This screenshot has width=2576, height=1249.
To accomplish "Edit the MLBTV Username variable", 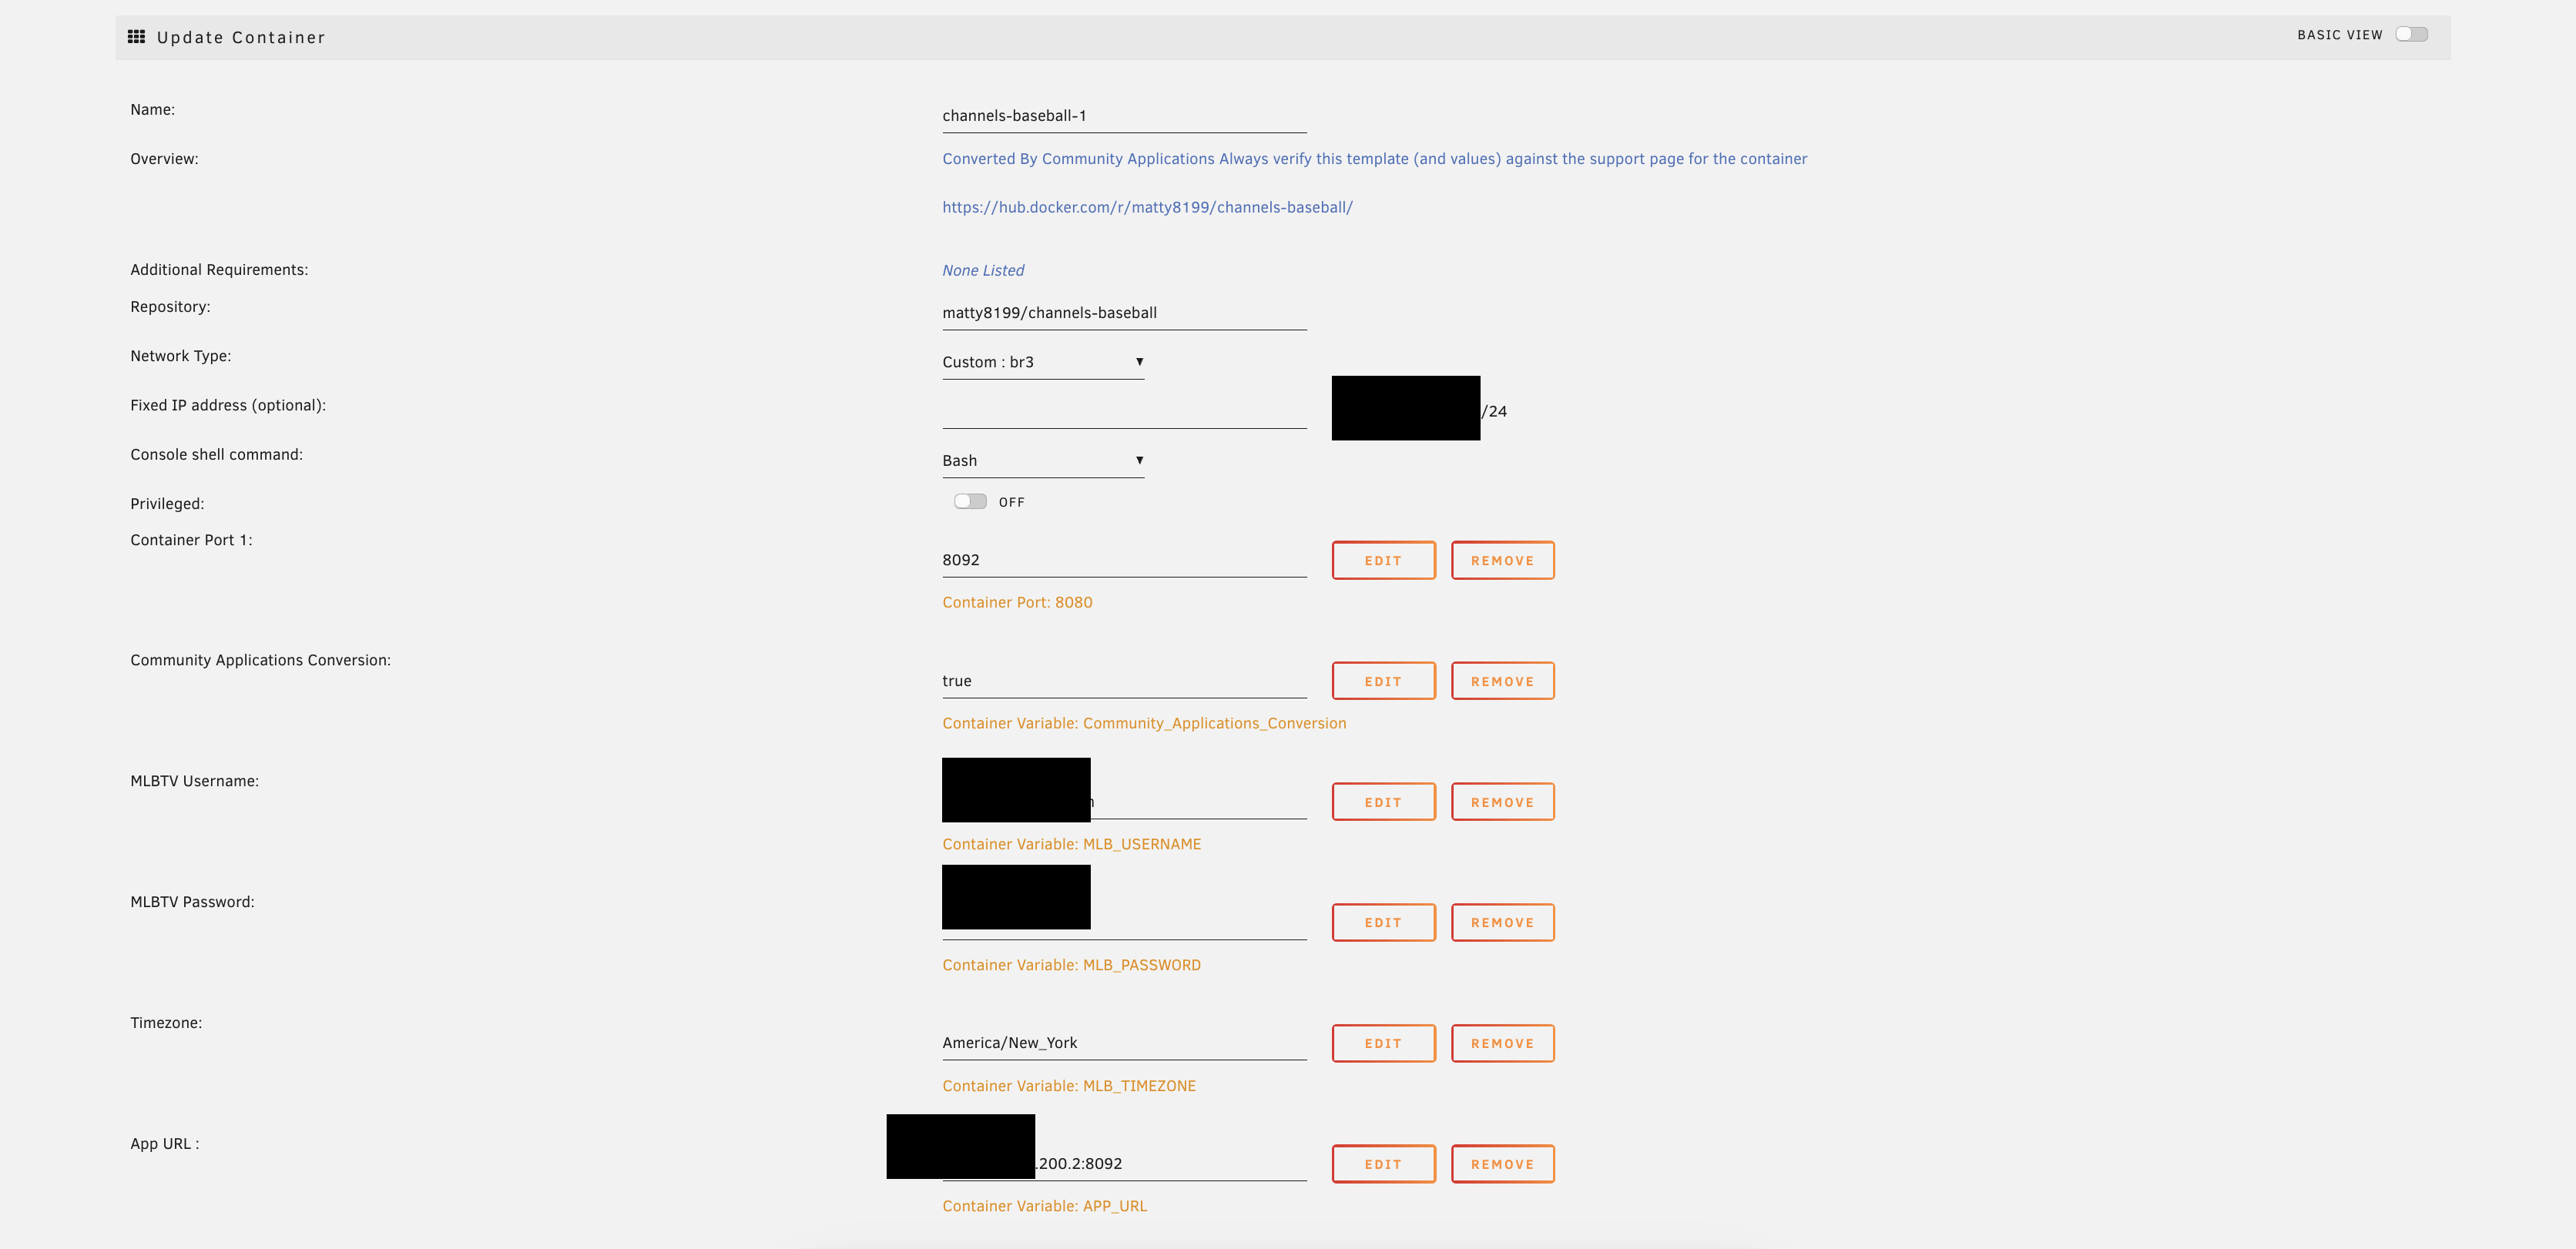I will point(1383,803).
